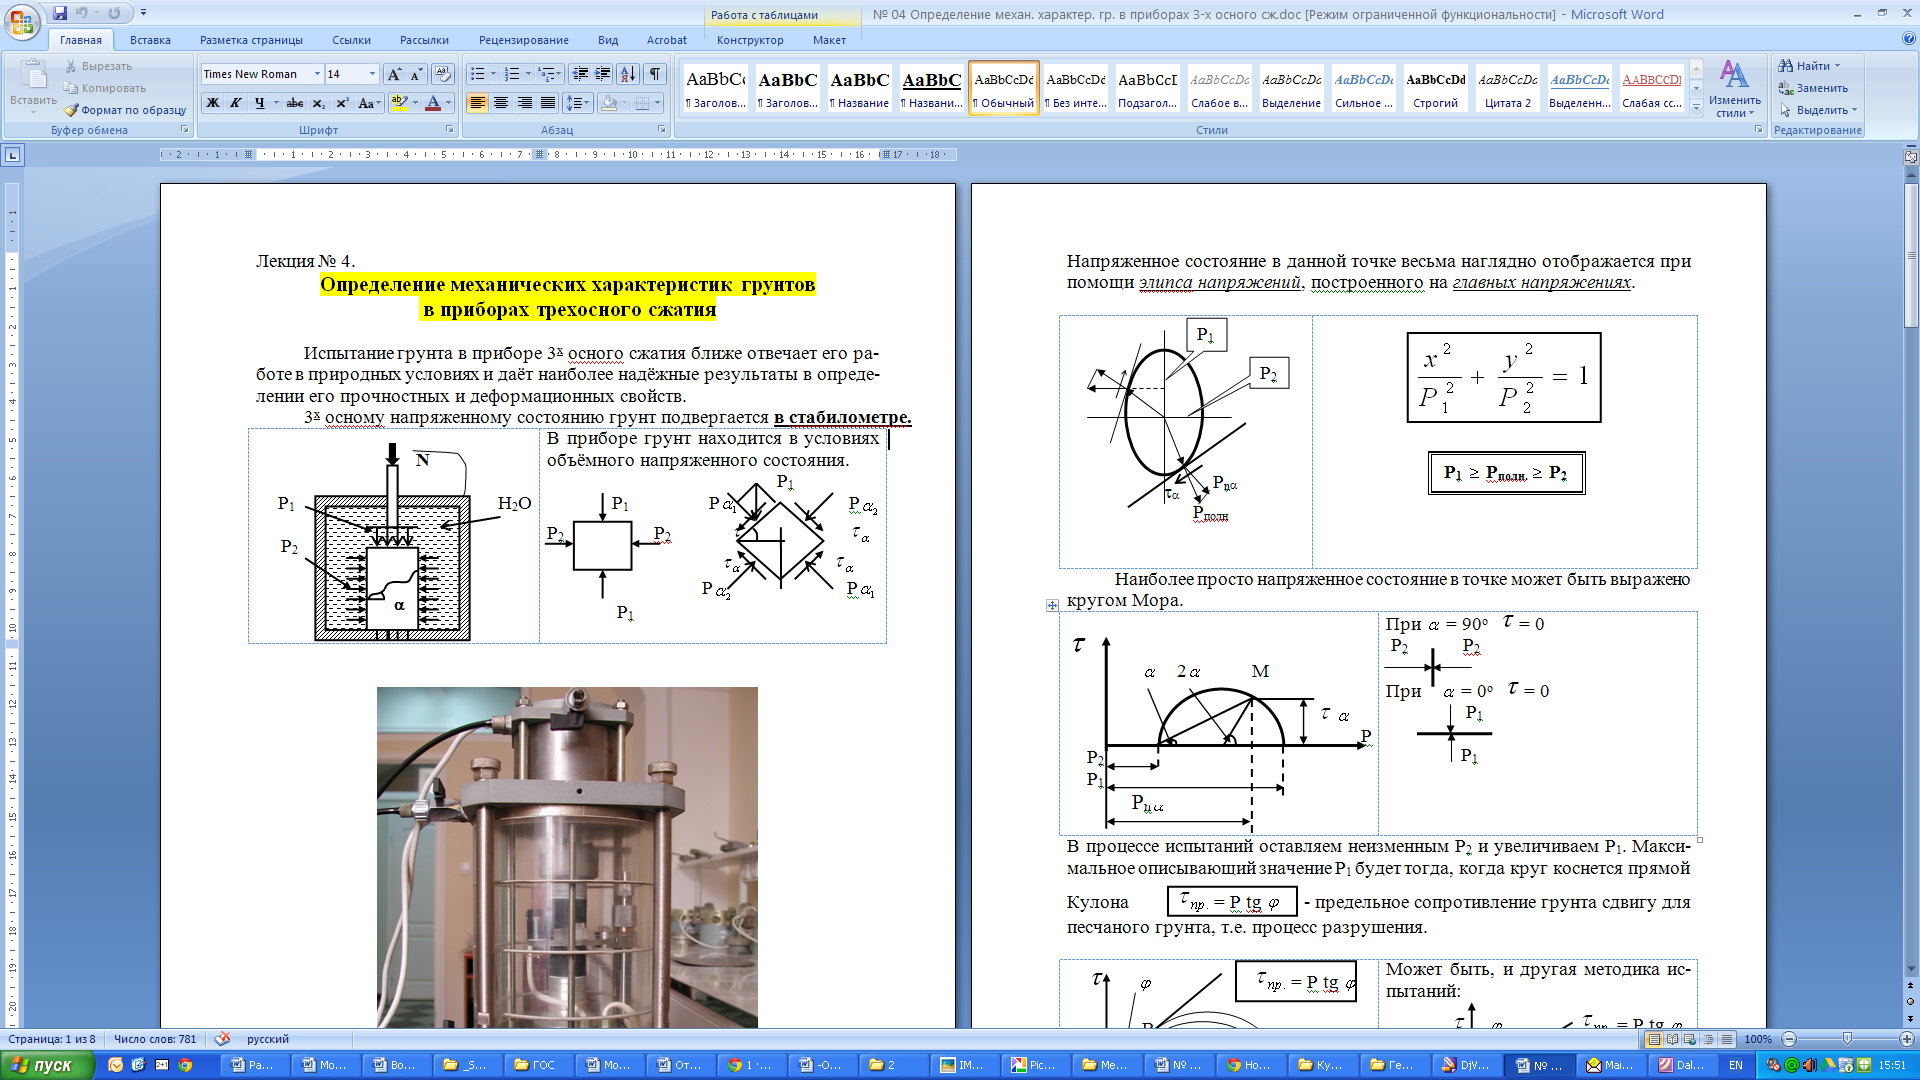Click the spelling check icon in status bar
Viewport: 1920px width, 1080px height.
[x=222, y=1039]
